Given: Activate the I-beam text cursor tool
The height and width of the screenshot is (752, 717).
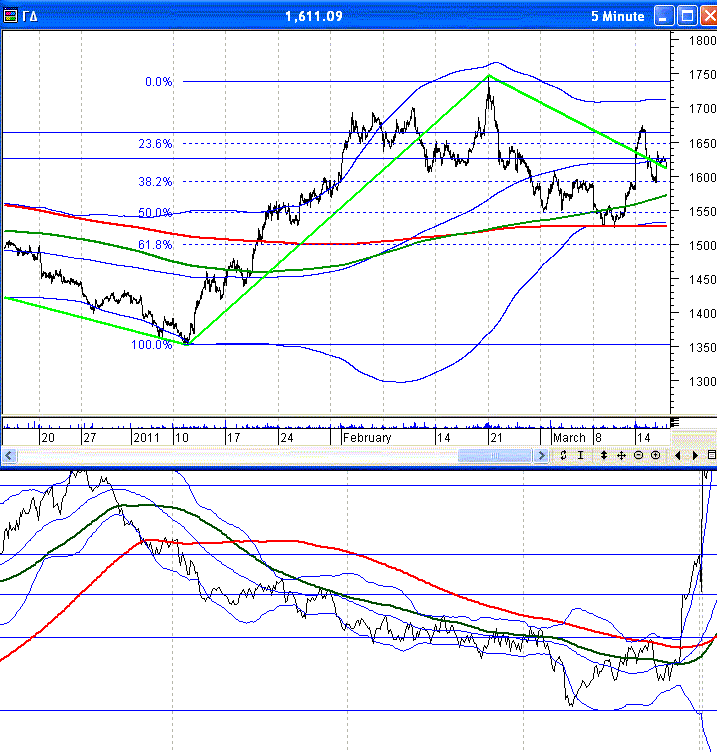Looking at the screenshot, I should (x=580, y=456).
